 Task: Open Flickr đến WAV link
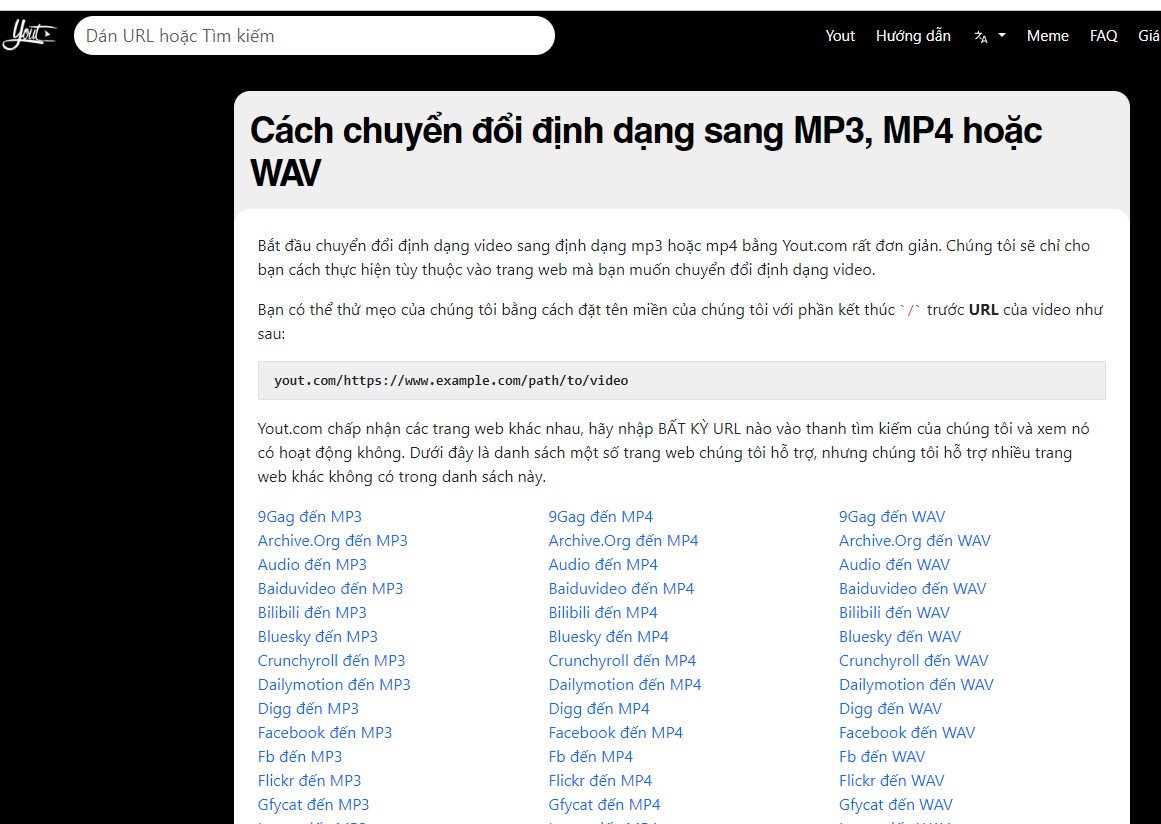891,780
